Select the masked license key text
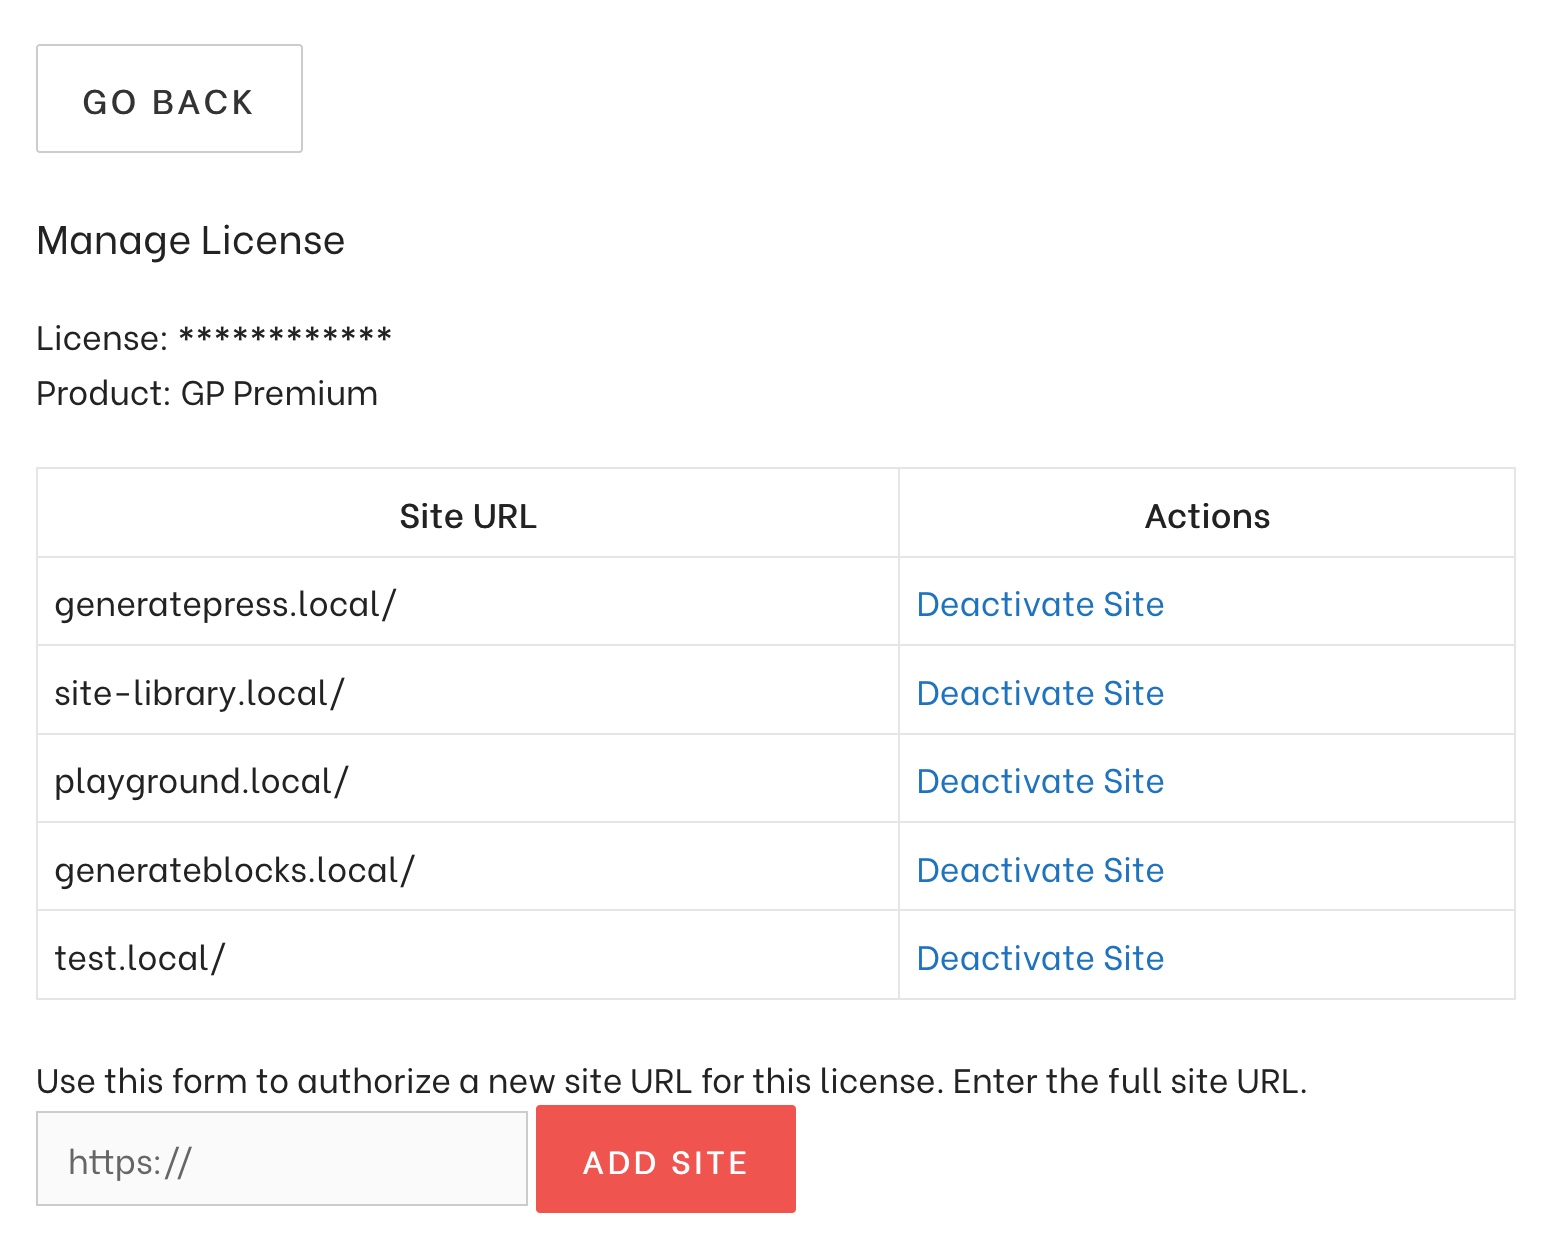Image resolution: width=1552 pixels, height=1252 pixels. tap(286, 337)
